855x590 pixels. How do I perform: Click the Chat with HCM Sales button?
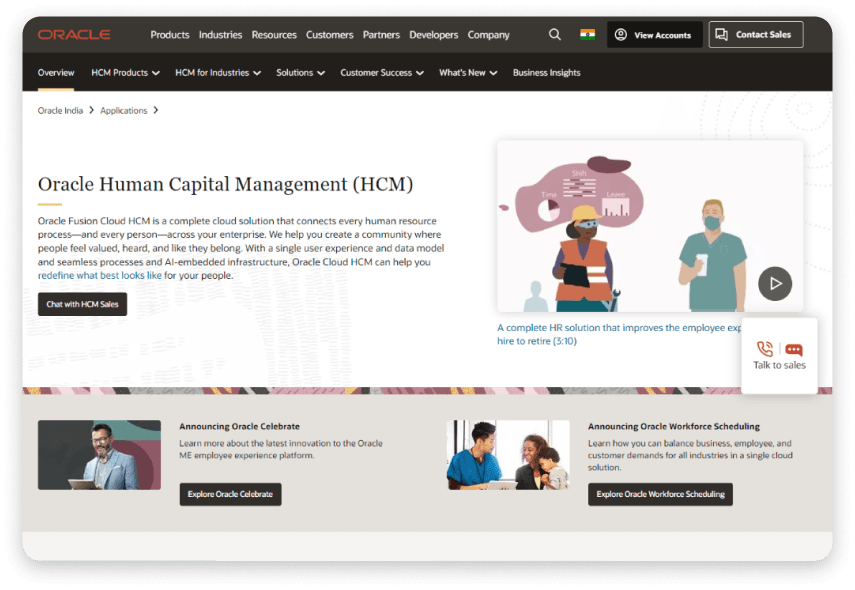[82, 303]
